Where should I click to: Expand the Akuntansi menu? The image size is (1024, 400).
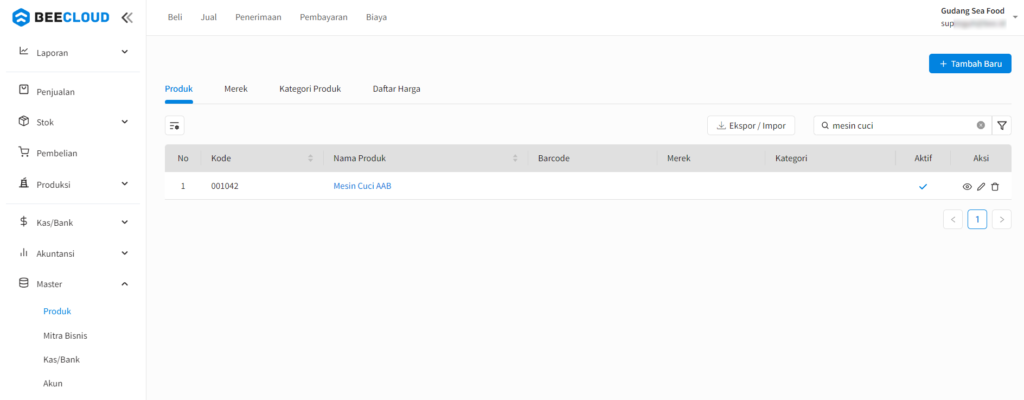coord(125,252)
